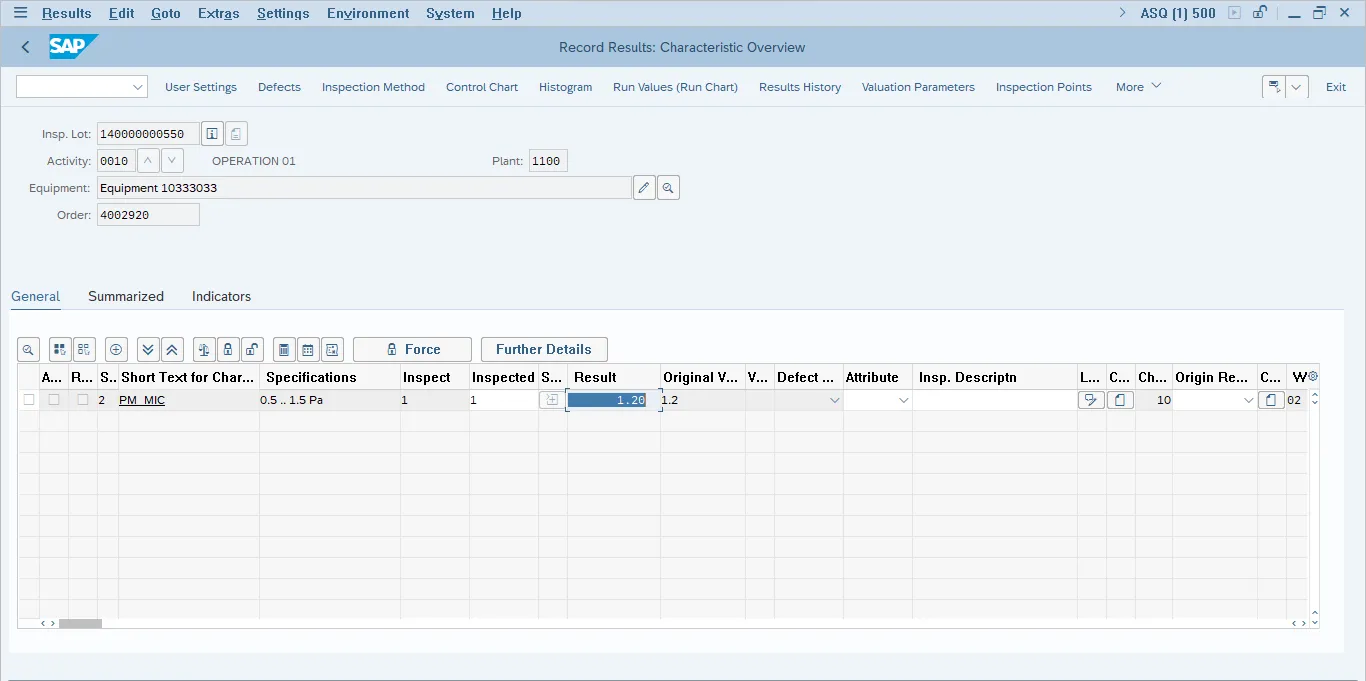1366x681 pixels.
Task: Click the circled plus icon in table toolbar
Action: pyautogui.click(x=116, y=349)
